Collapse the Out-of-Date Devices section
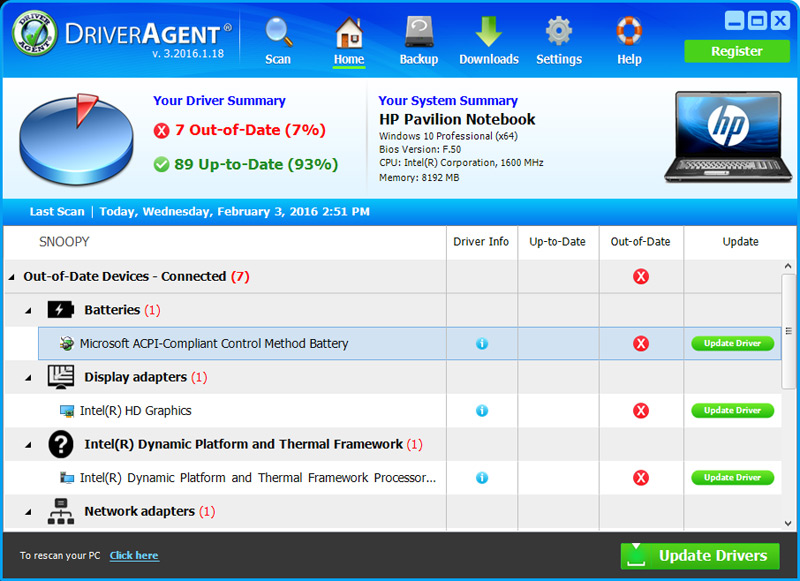 coord(12,276)
